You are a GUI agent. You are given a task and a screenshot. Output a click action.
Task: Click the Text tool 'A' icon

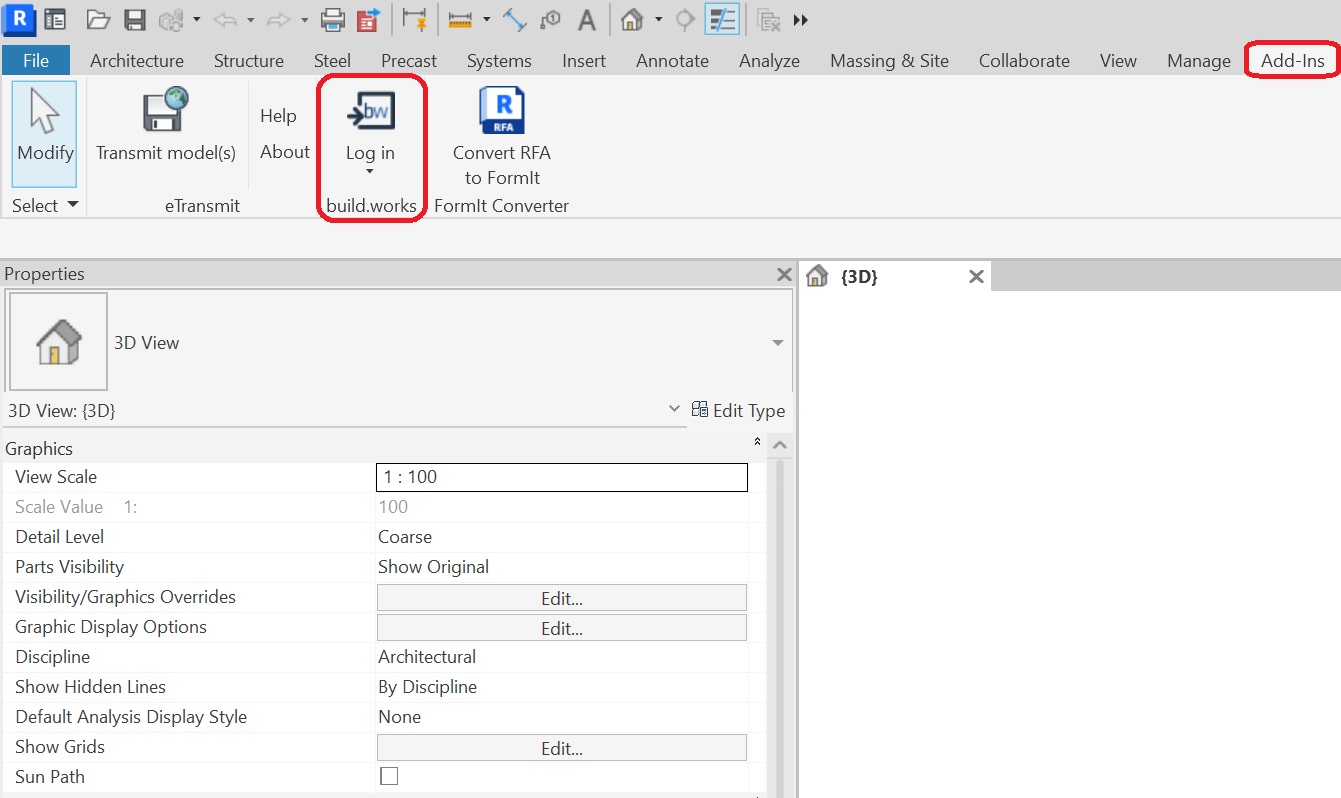coord(587,19)
